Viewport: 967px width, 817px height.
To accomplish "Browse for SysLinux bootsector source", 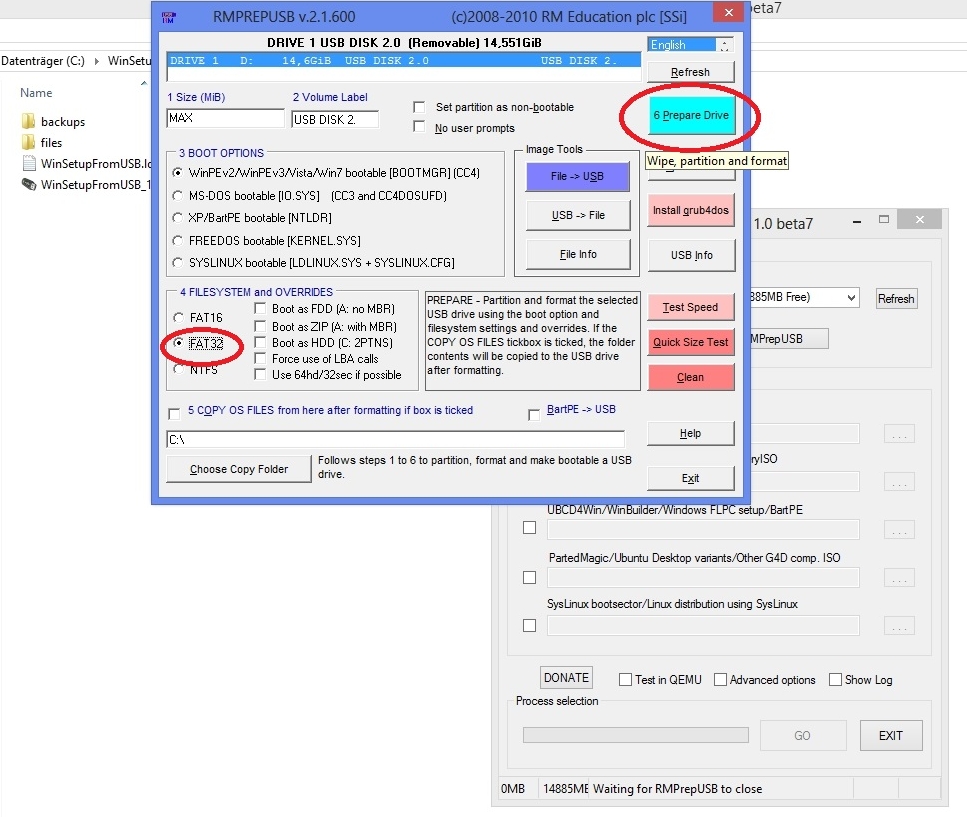I will 899,626.
